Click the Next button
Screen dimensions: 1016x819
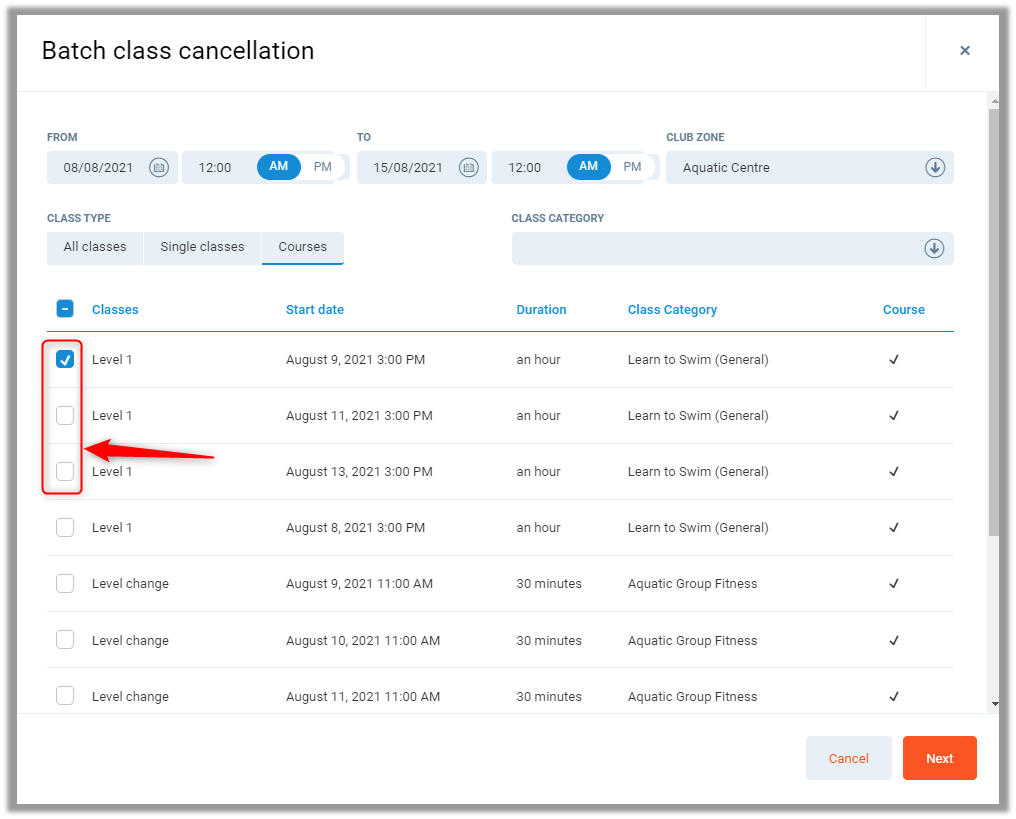pyautogui.click(x=939, y=758)
